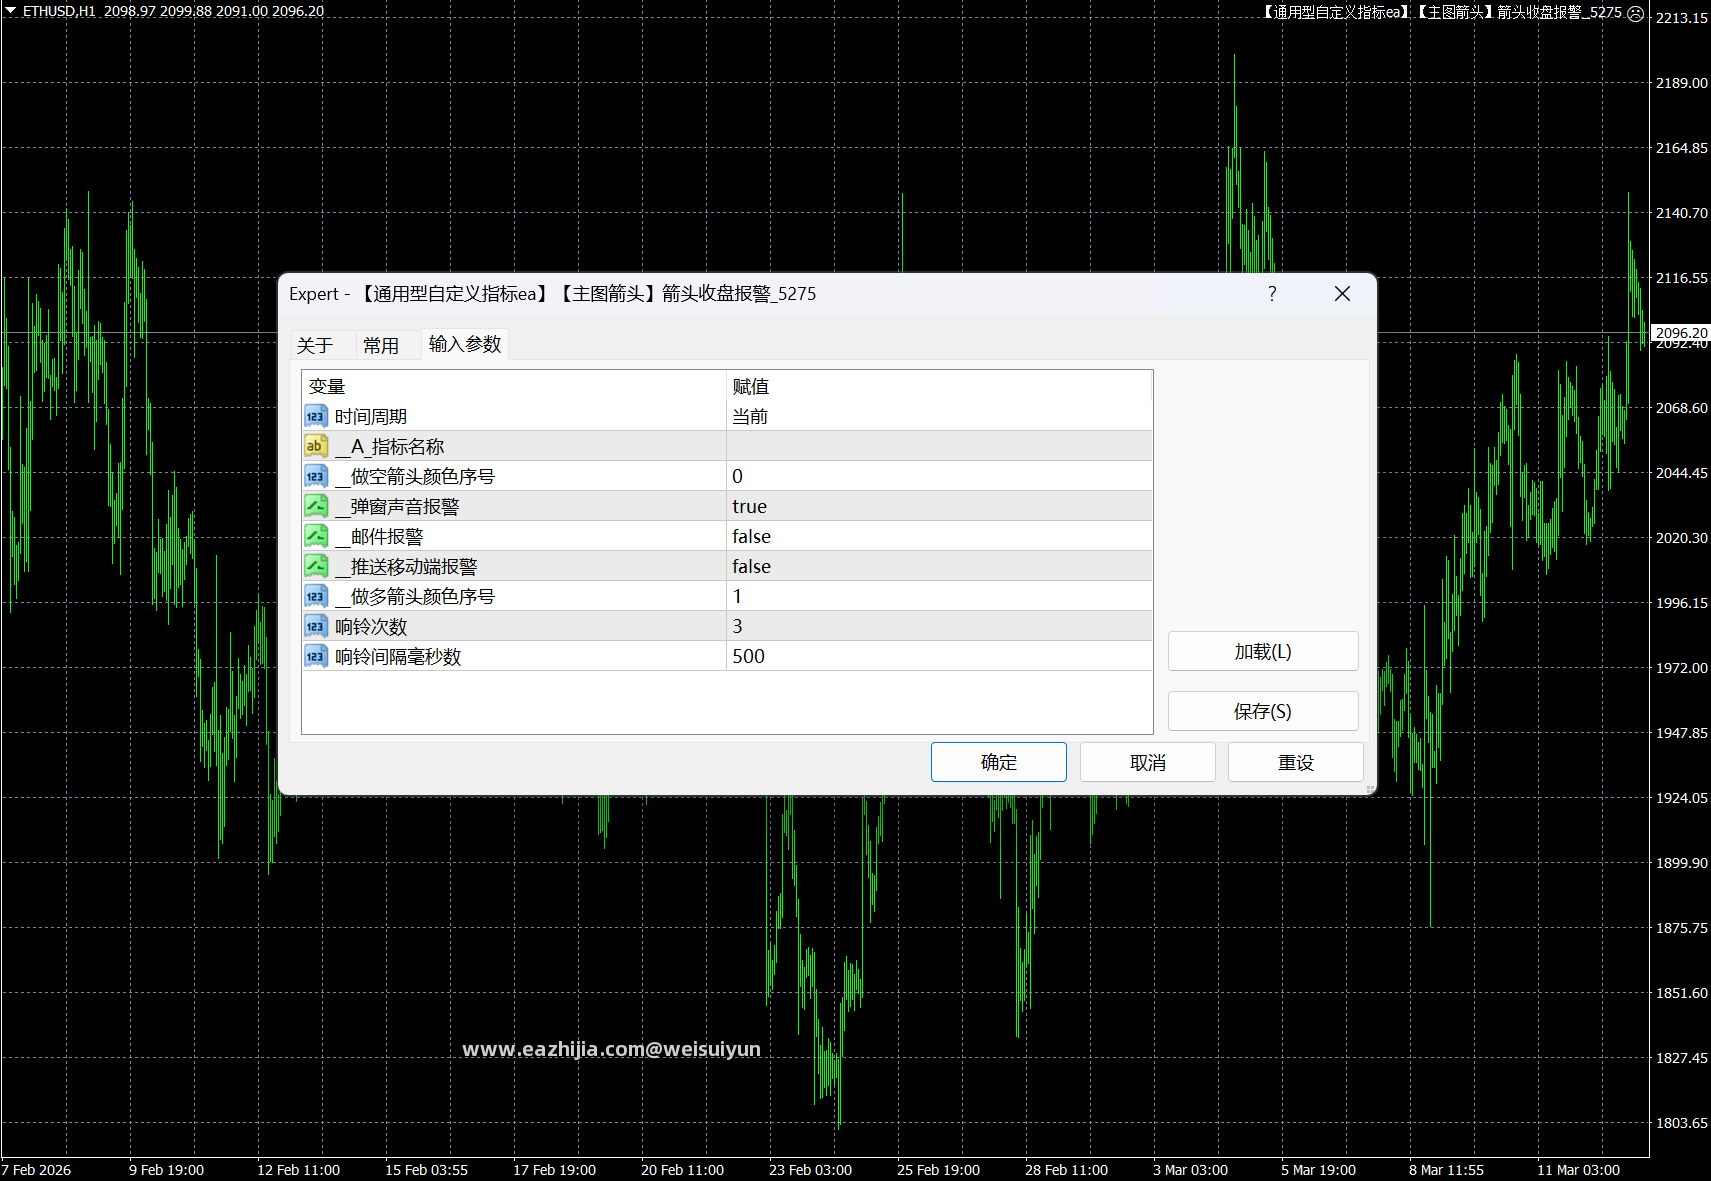The image size is (1711, 1181).
Task: Click the current price label 2096.20
Action: point(1681,332)
